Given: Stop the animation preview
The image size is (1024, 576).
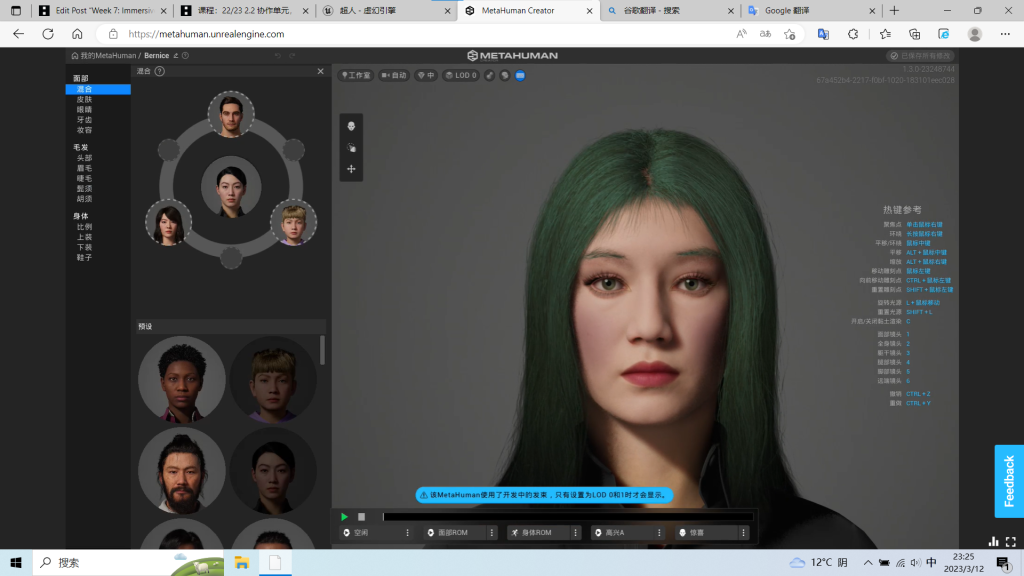Looking at the screenshot, I should click(361, 517).
